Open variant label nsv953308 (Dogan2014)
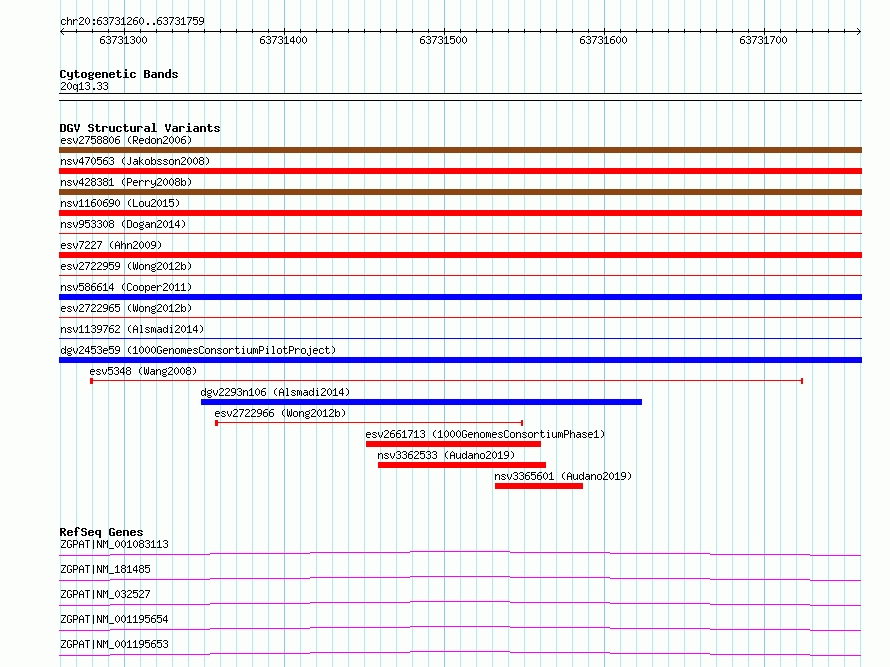 123,224
